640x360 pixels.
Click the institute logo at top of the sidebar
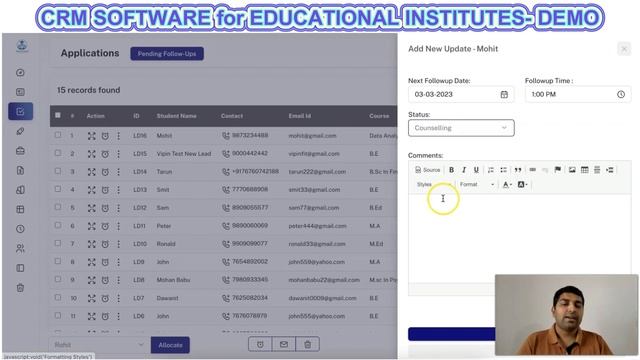click(22, 46)
